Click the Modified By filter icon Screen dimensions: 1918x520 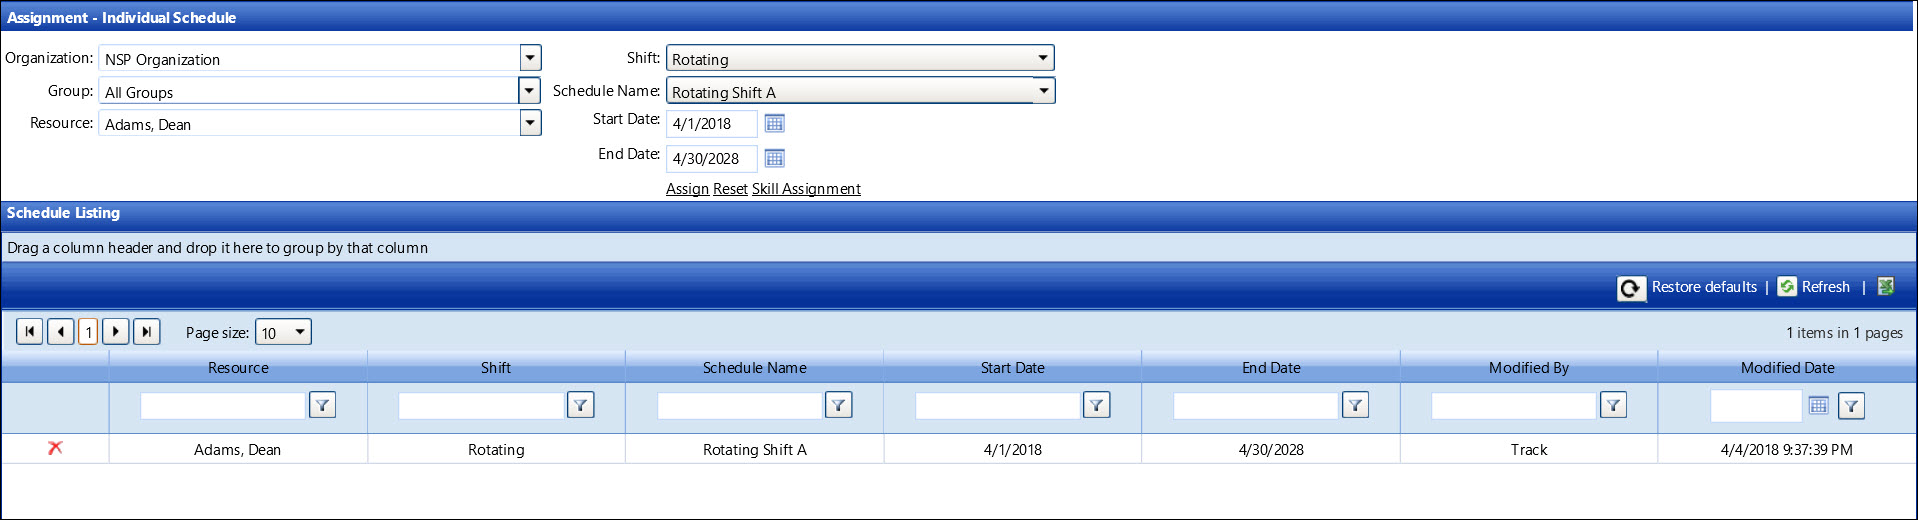(1613, 405)
